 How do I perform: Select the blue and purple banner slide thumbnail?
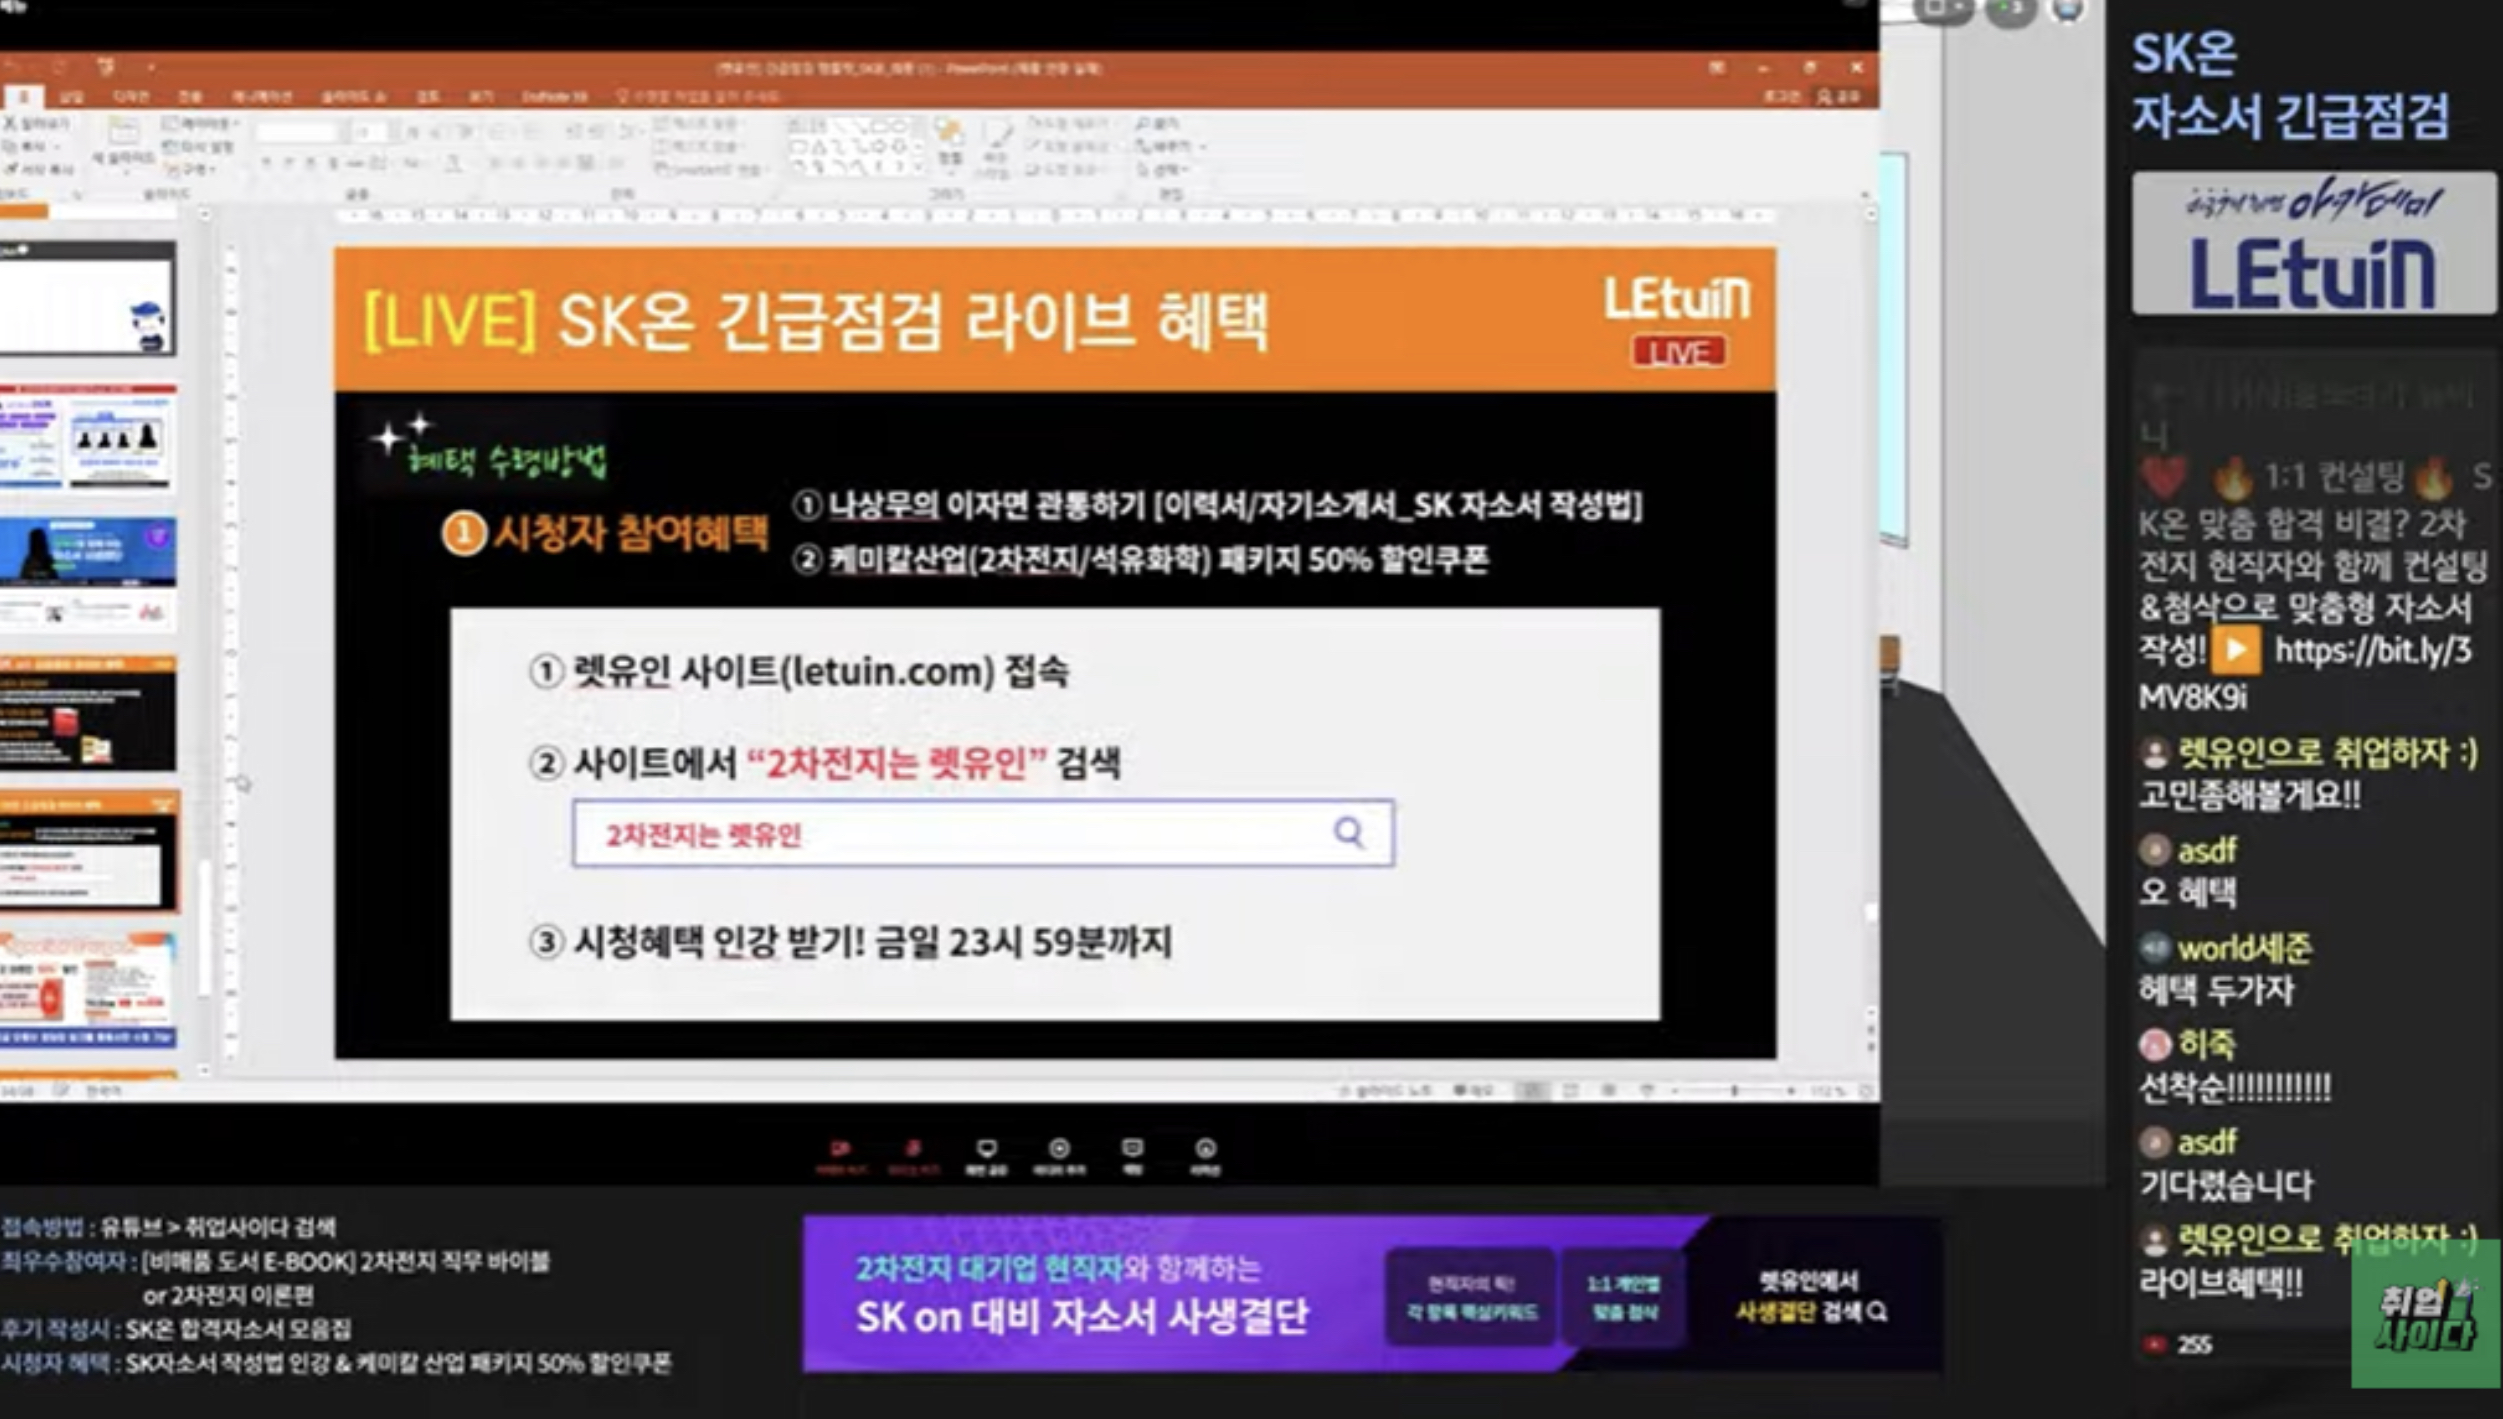click(x=88, y=574)
